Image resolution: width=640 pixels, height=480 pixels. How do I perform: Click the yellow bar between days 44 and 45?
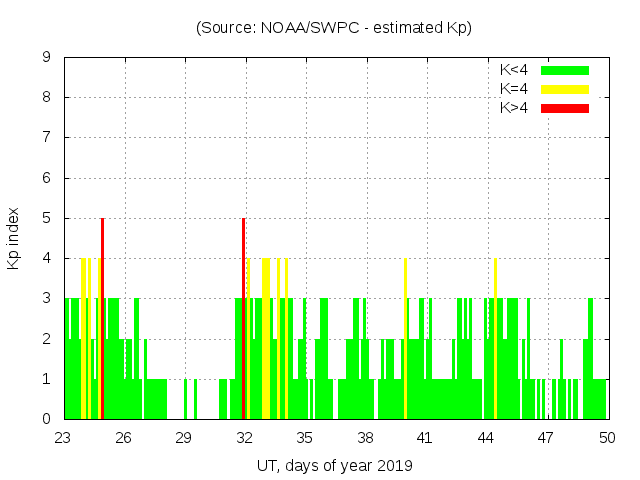tap(495, 340)
